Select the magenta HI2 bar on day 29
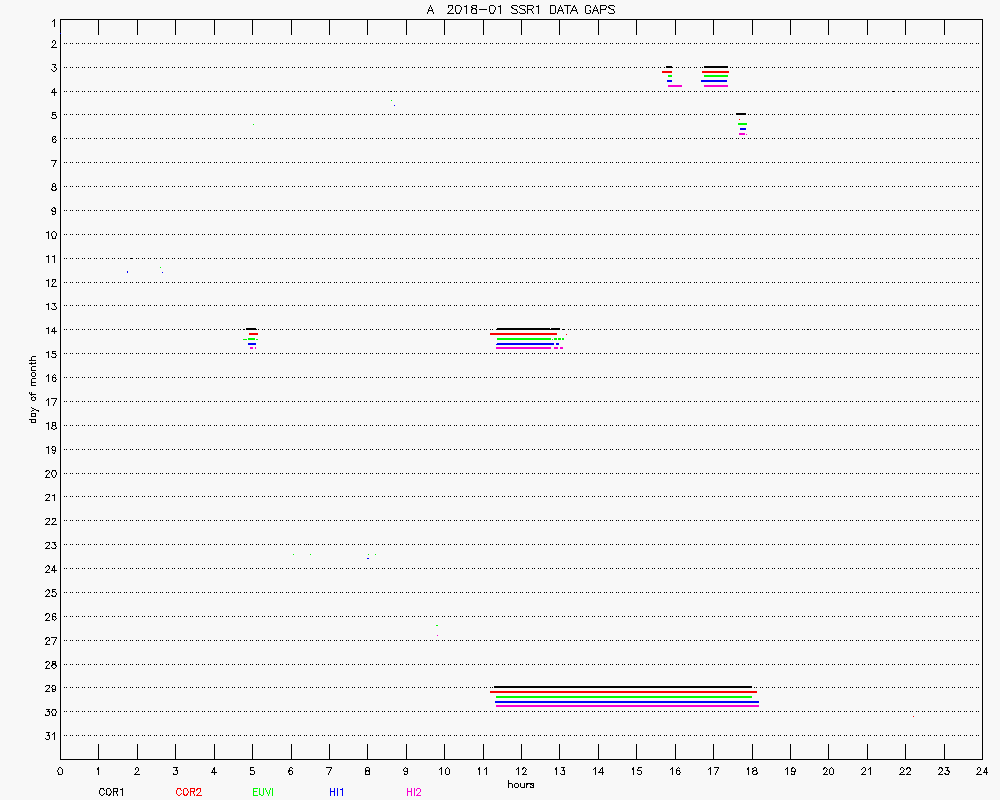Image resolution: width=1000 pixels, height=800 pixels. [627, 706]
